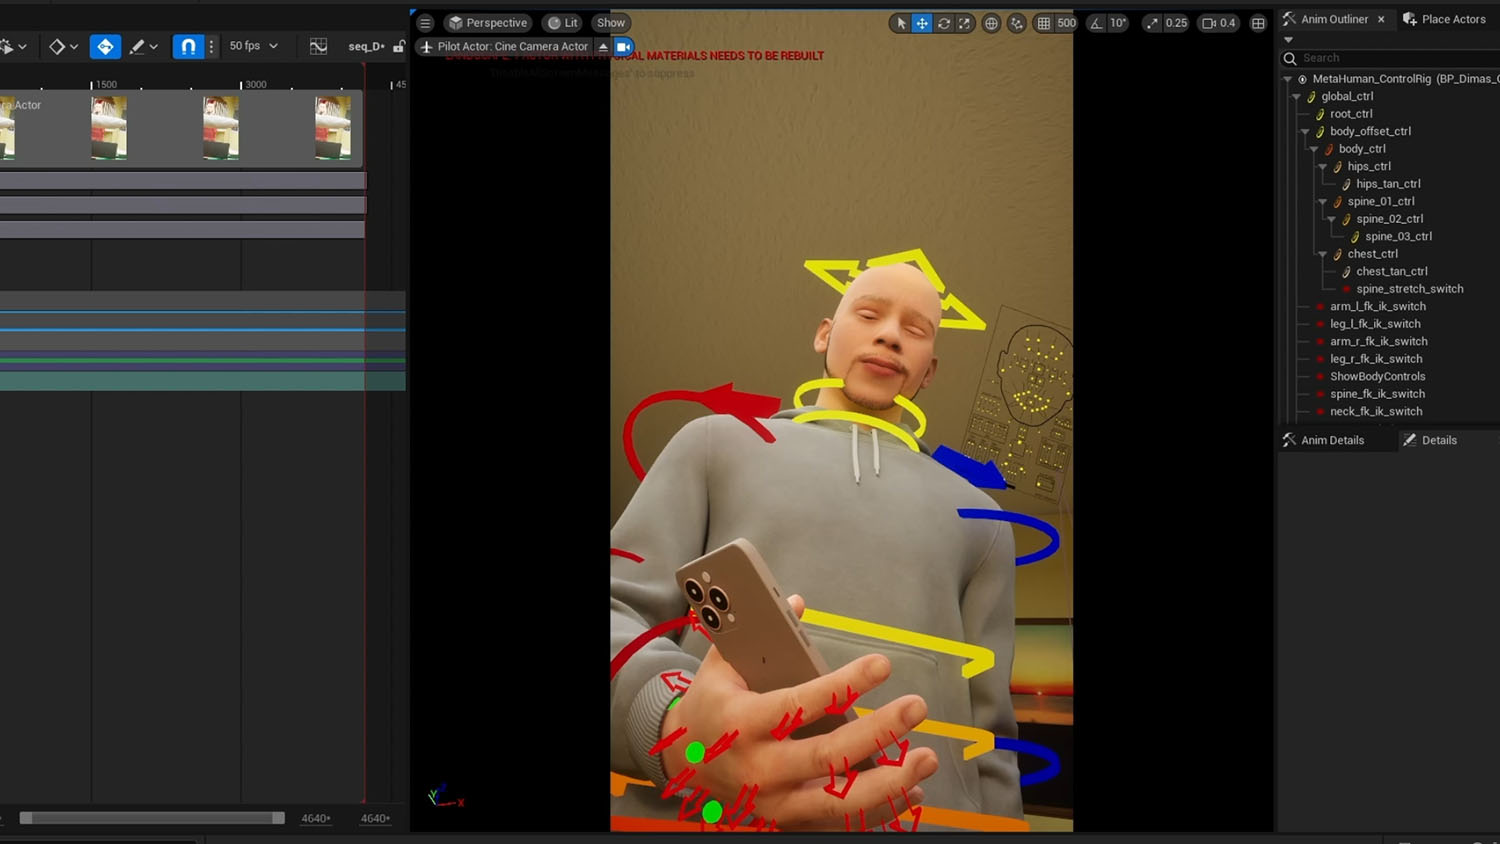This screenshot has width=1500, height=844.
Task: Click the world coordinate space globe icon
Action: pyautogui.click(x=991, y=23)
